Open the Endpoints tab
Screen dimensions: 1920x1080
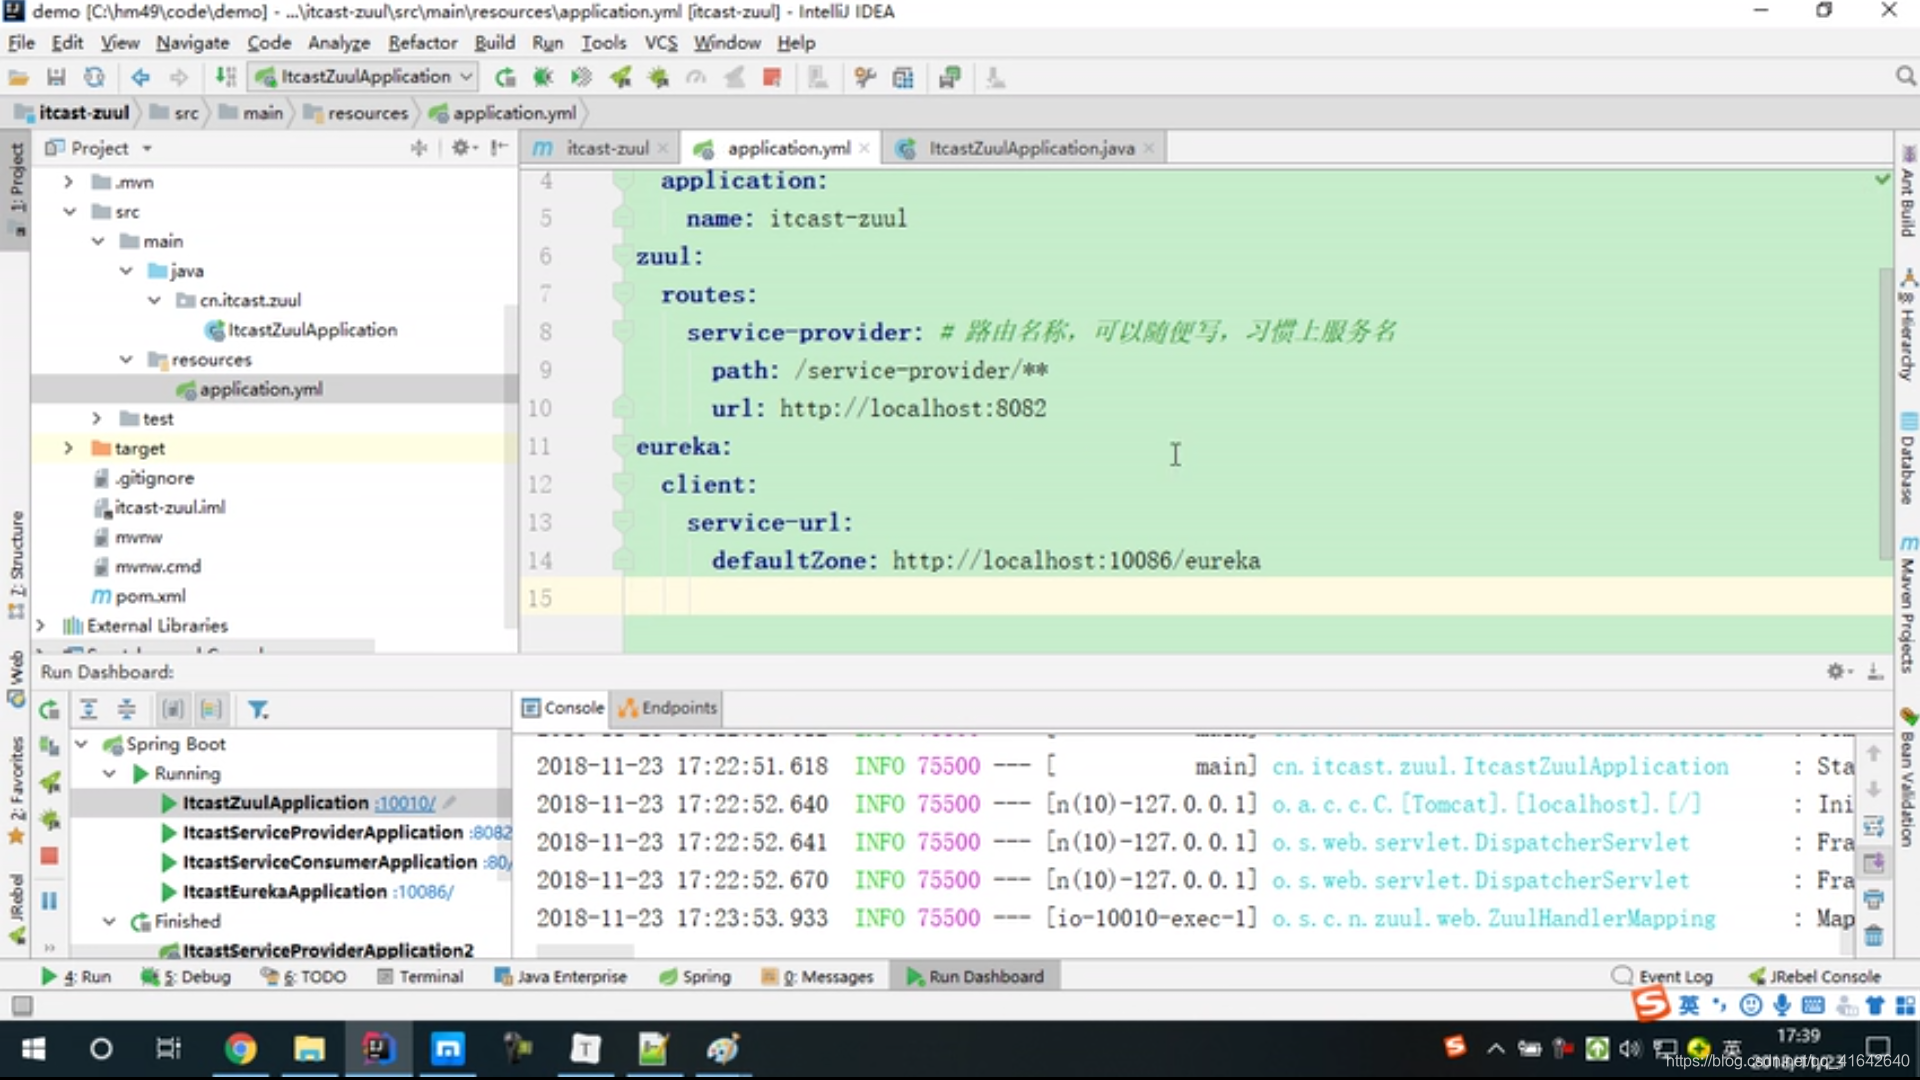[668, 707]
